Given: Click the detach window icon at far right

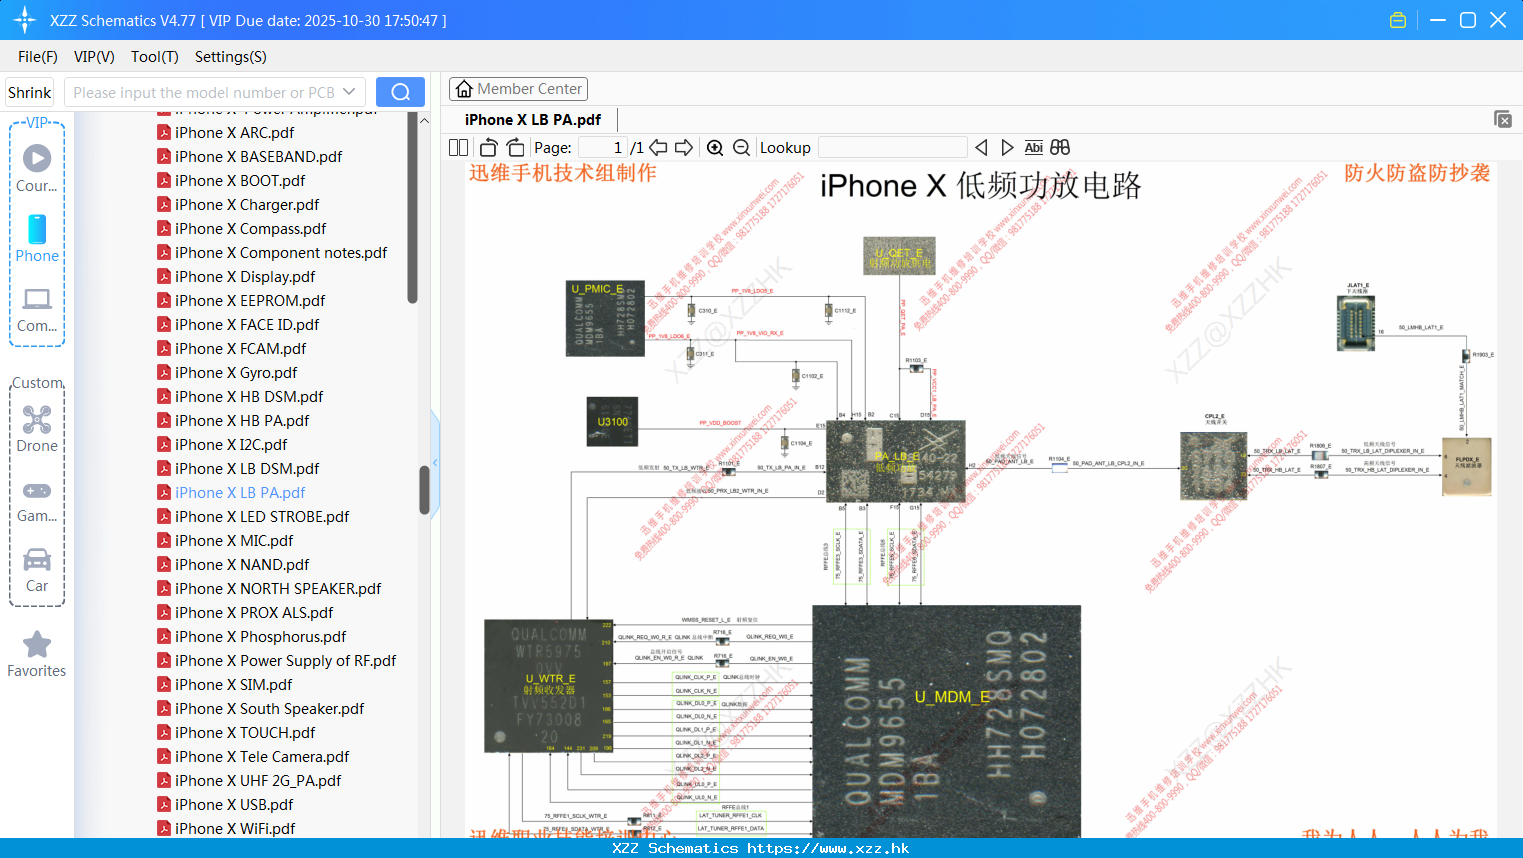Looking at the screenshot, I should point(1503,119).
